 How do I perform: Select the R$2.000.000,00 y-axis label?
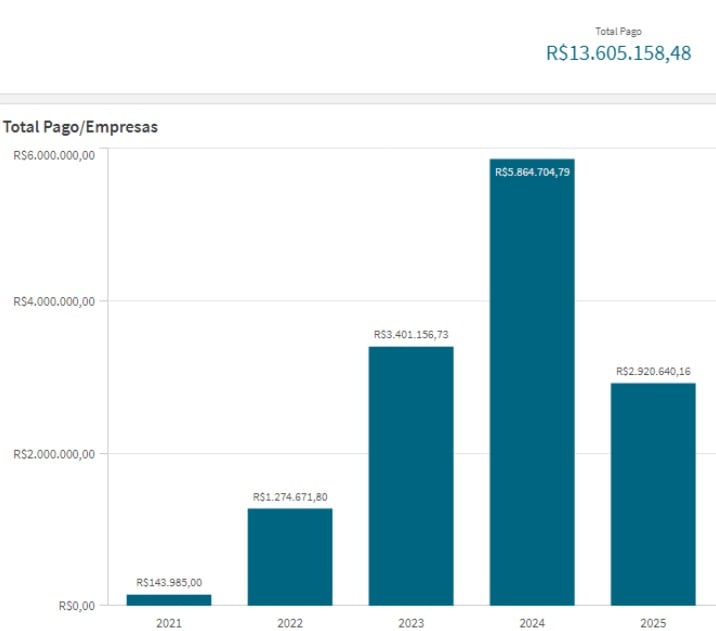[x=54, y=454]
